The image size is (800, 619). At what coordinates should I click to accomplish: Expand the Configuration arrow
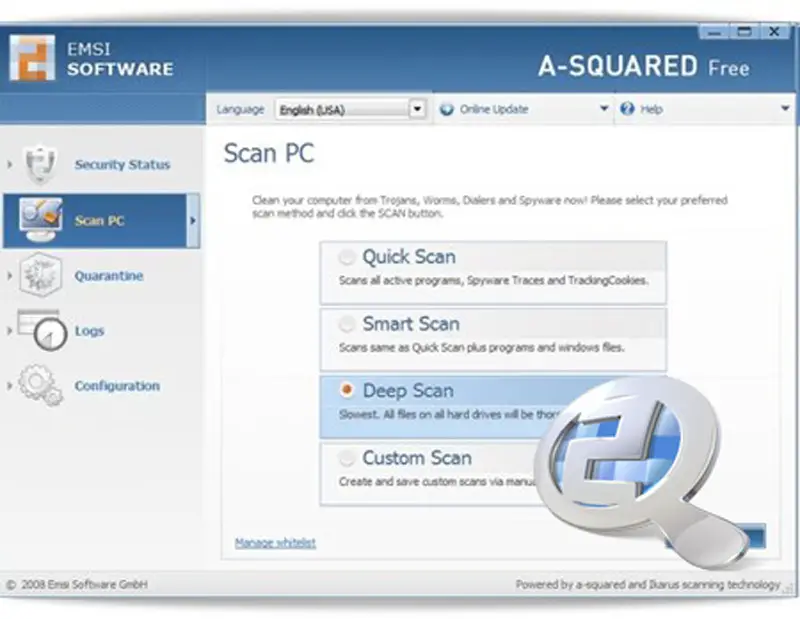tap(10, 386)
